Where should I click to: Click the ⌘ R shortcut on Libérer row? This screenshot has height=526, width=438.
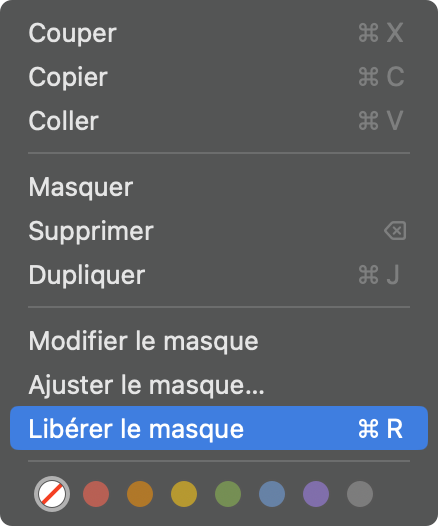click(381, 429)
